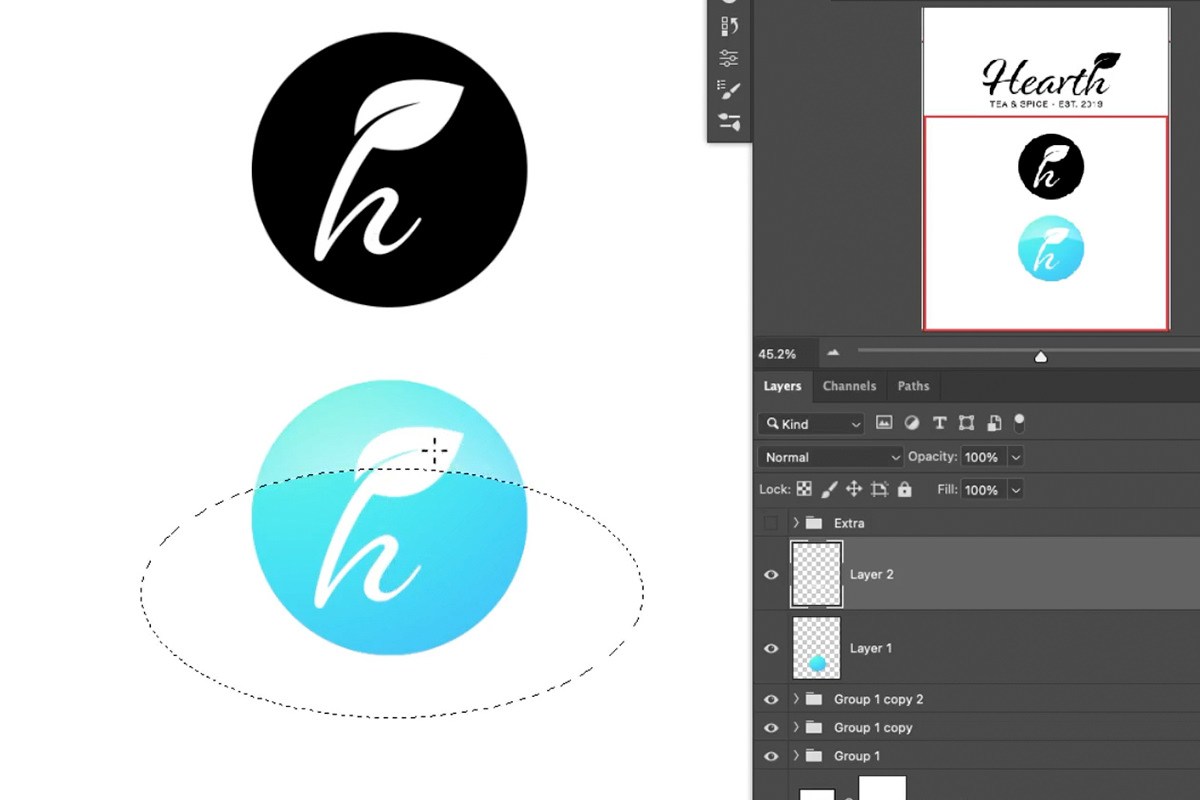1200x800 pixels.
Task: Click the black circle logo on canvas
Action: pos(389,170)
